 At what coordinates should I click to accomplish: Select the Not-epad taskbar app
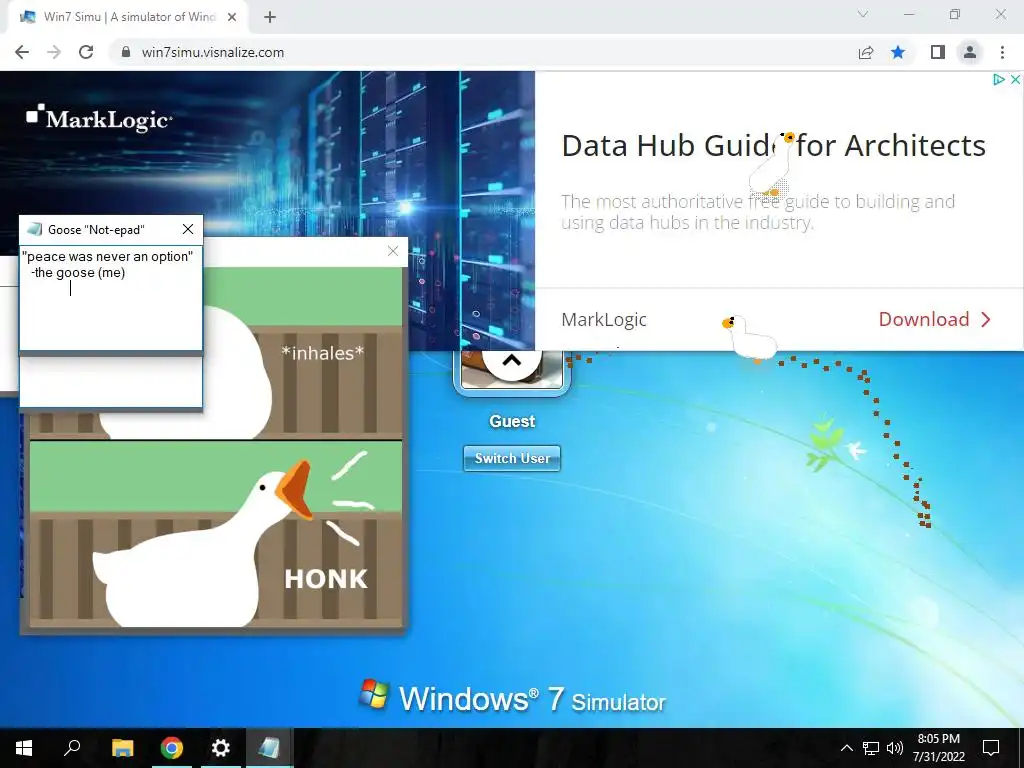point(269,748)
